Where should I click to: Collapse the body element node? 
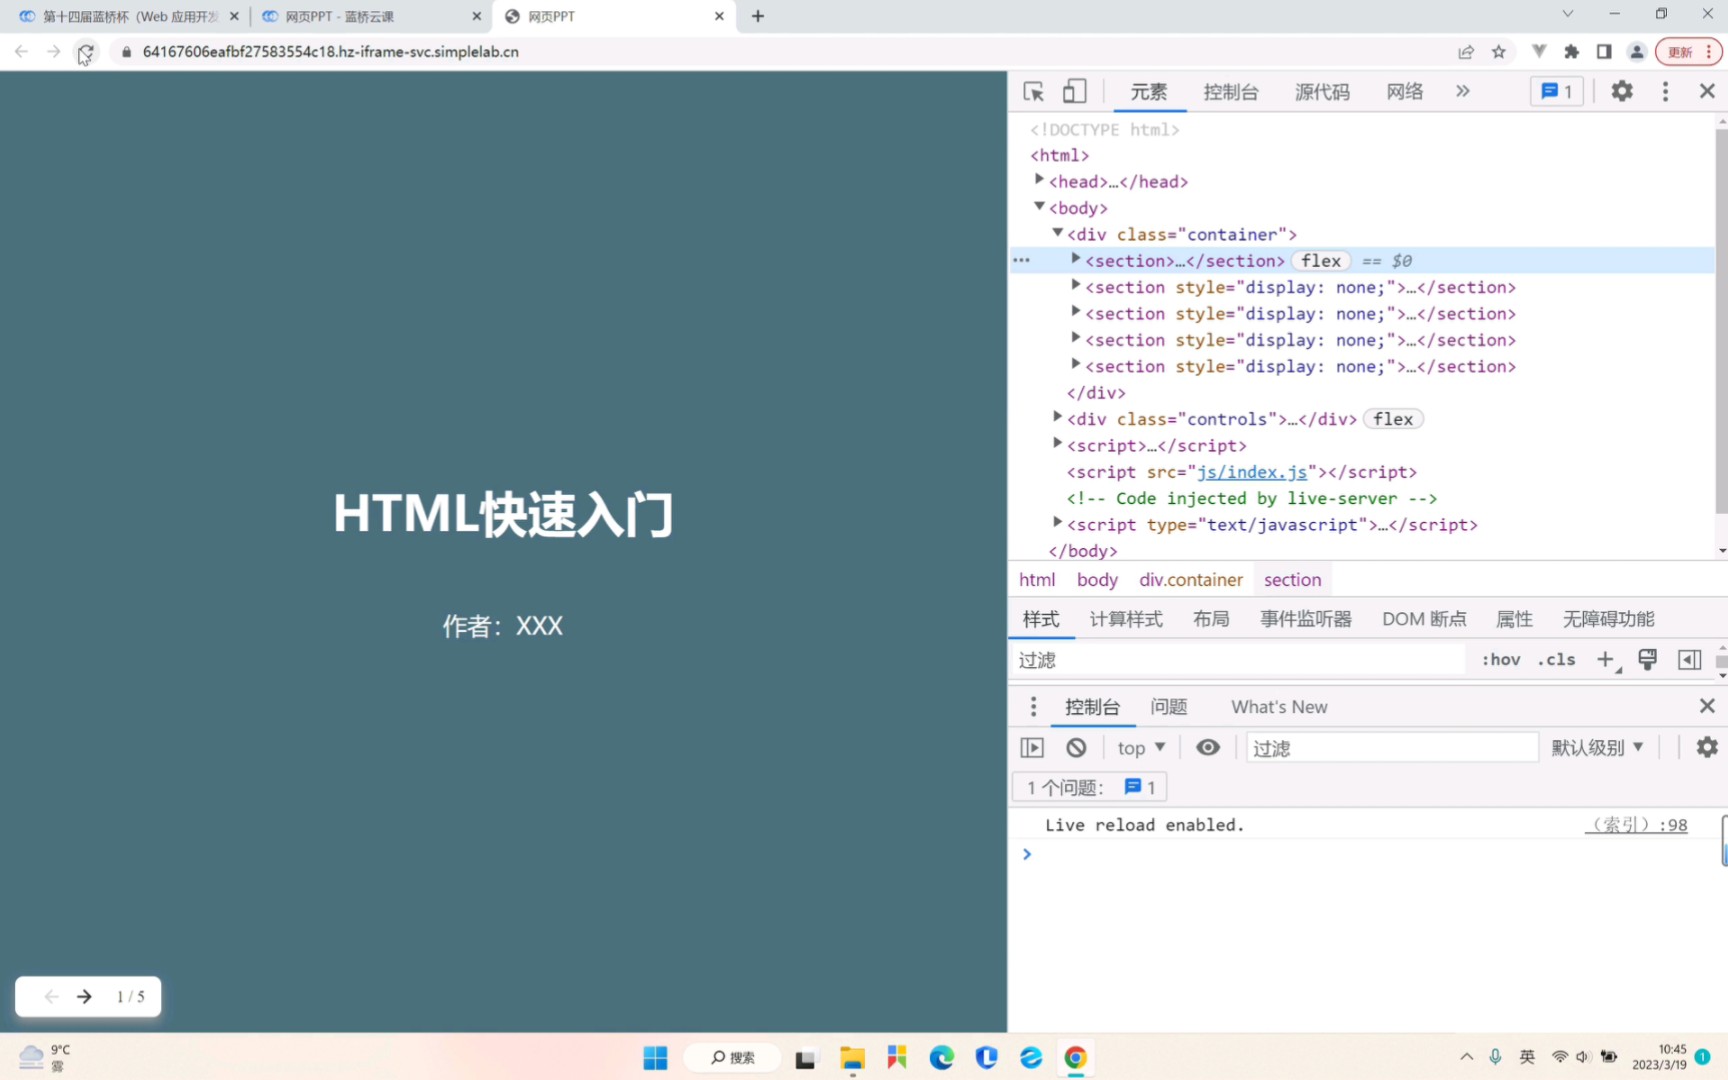(1039, 206)
